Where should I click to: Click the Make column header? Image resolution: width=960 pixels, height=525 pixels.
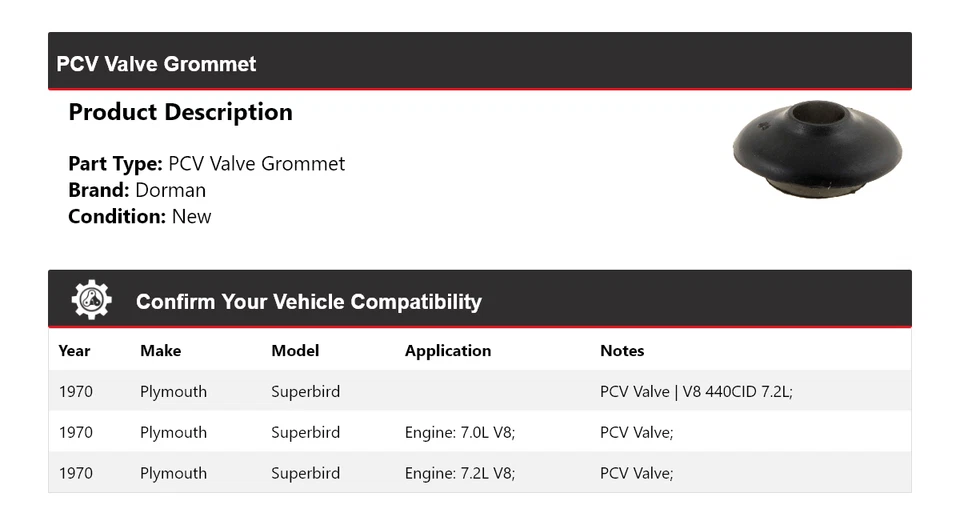pyautogui.click(x=160, y=351)
